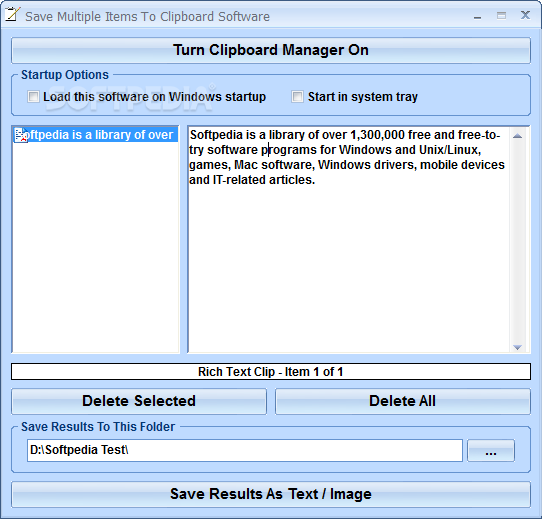Click the Turn Clipboard Manager On button

tap(271, 50)
